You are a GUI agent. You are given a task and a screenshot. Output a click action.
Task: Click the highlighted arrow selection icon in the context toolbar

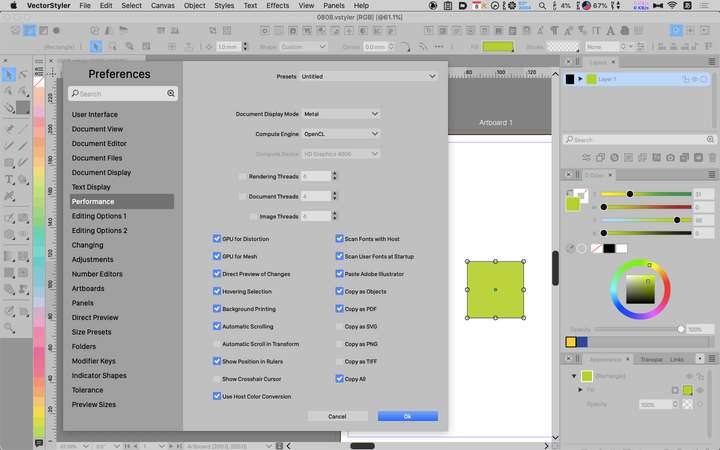coord(96,46)
